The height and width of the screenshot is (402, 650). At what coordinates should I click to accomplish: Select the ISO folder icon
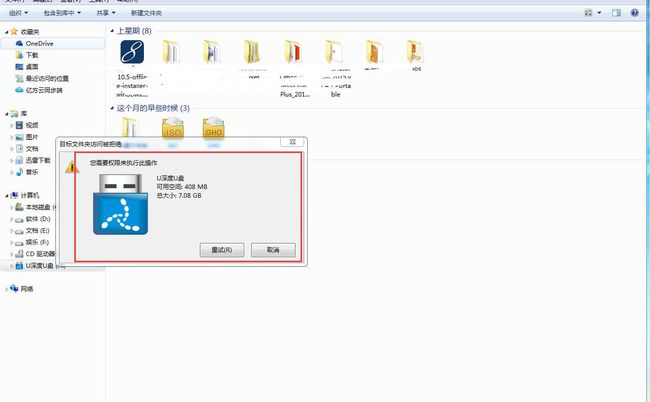coord(173,128)
